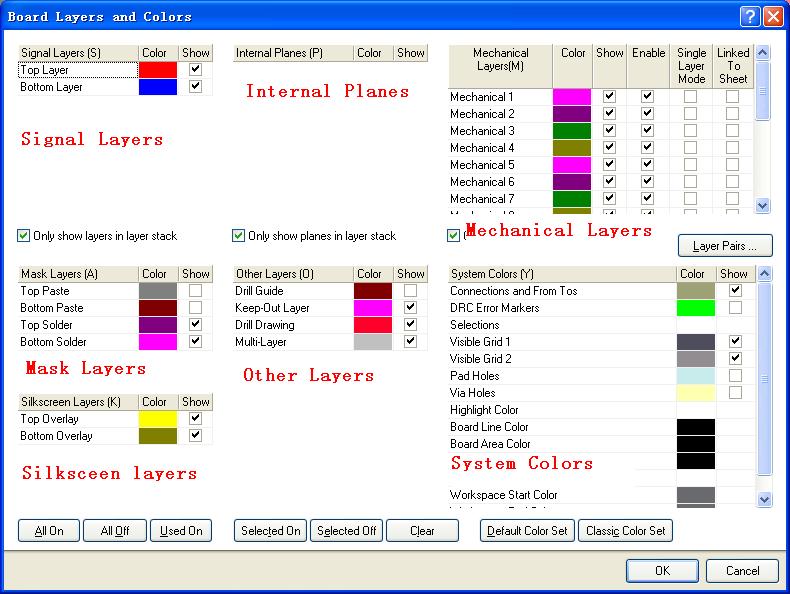Screen dimensions: 790x594
Task: Toggle Show for Top Overlay
Action: tap(195, 419)
